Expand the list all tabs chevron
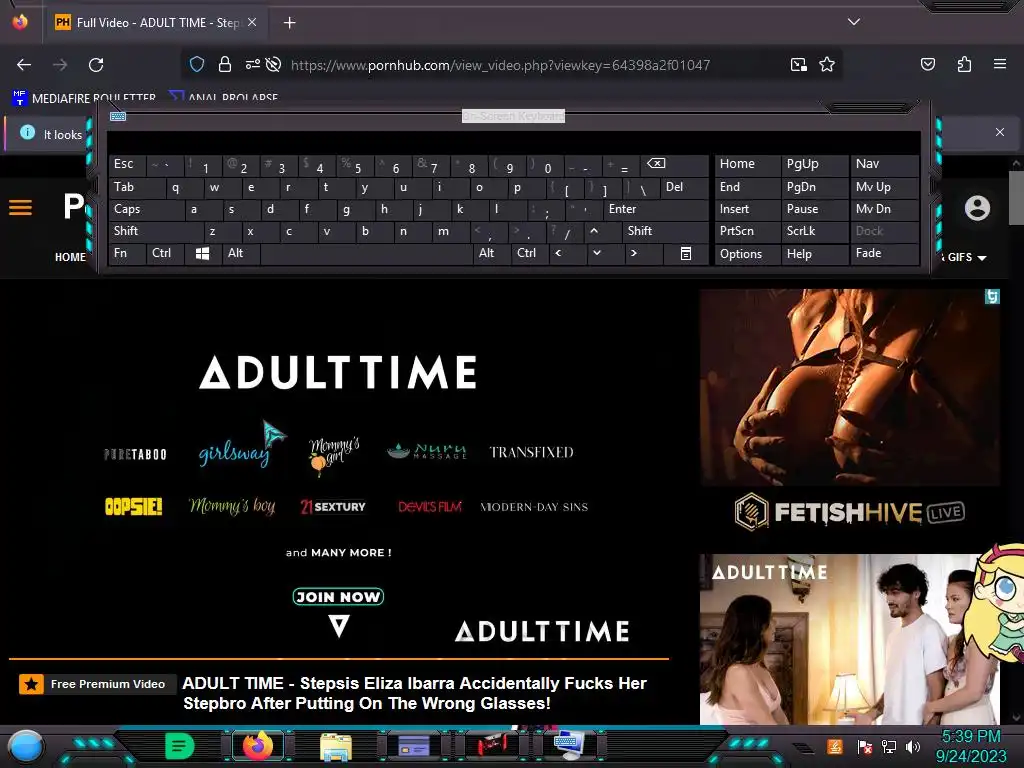Viewport: 1024px width, 768px height. click(854, 22)
